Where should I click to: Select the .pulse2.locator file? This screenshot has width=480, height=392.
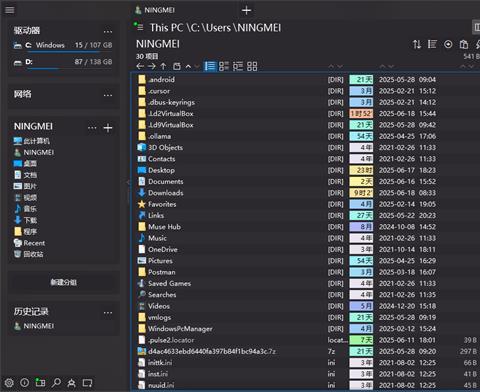pos(166,340)
